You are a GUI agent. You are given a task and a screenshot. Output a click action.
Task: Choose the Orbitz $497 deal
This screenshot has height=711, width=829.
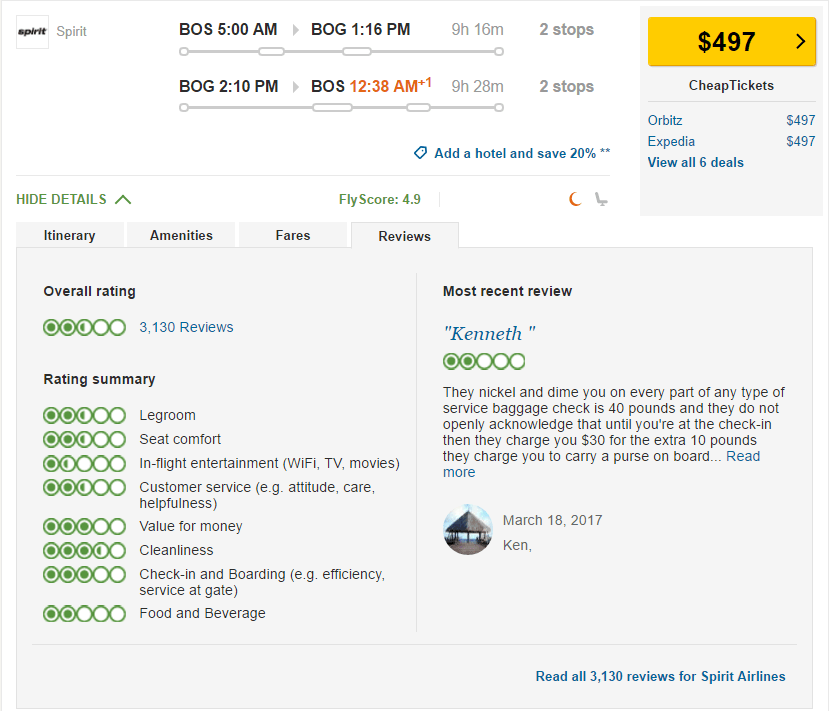point(732,121)
